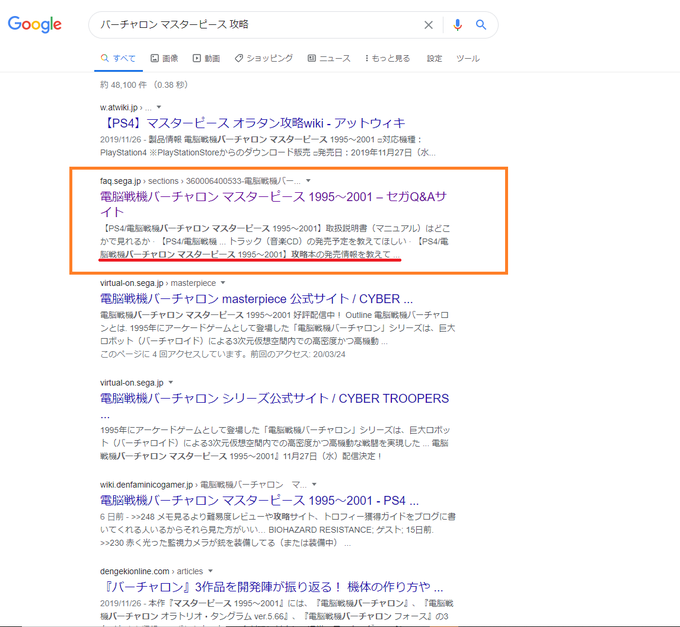Expand dropdown arrow beside dengekionline.com

[x=210, y=571]
